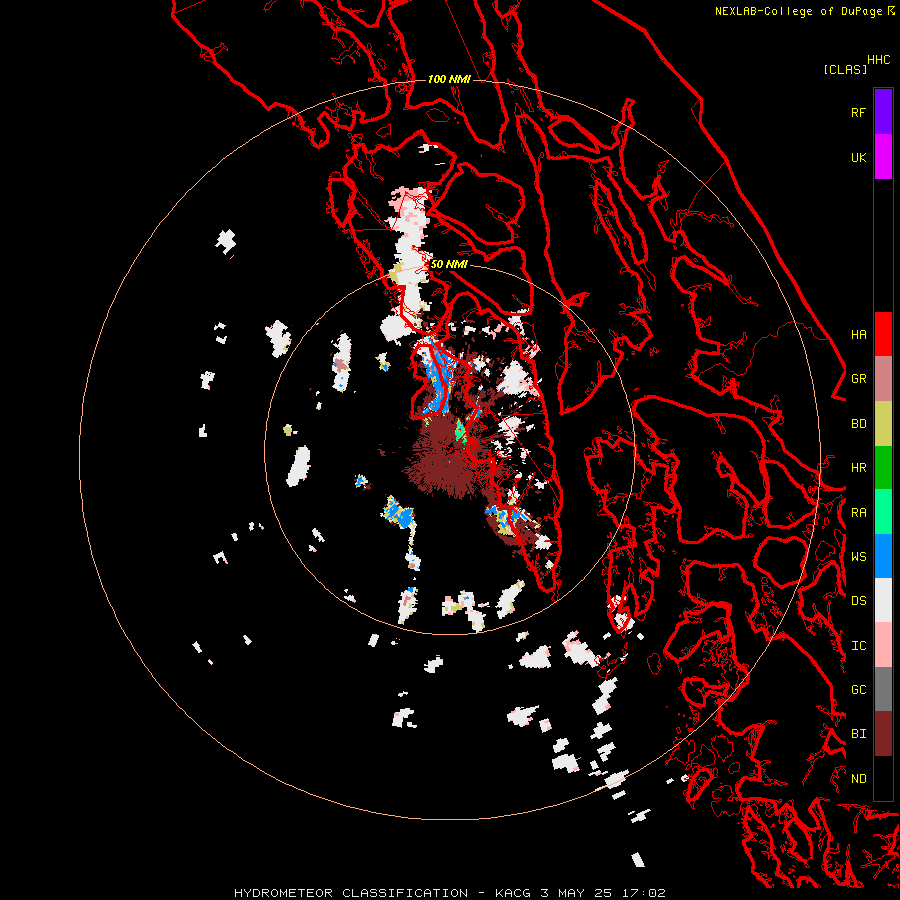Click the HA legend label

[858, 335]
